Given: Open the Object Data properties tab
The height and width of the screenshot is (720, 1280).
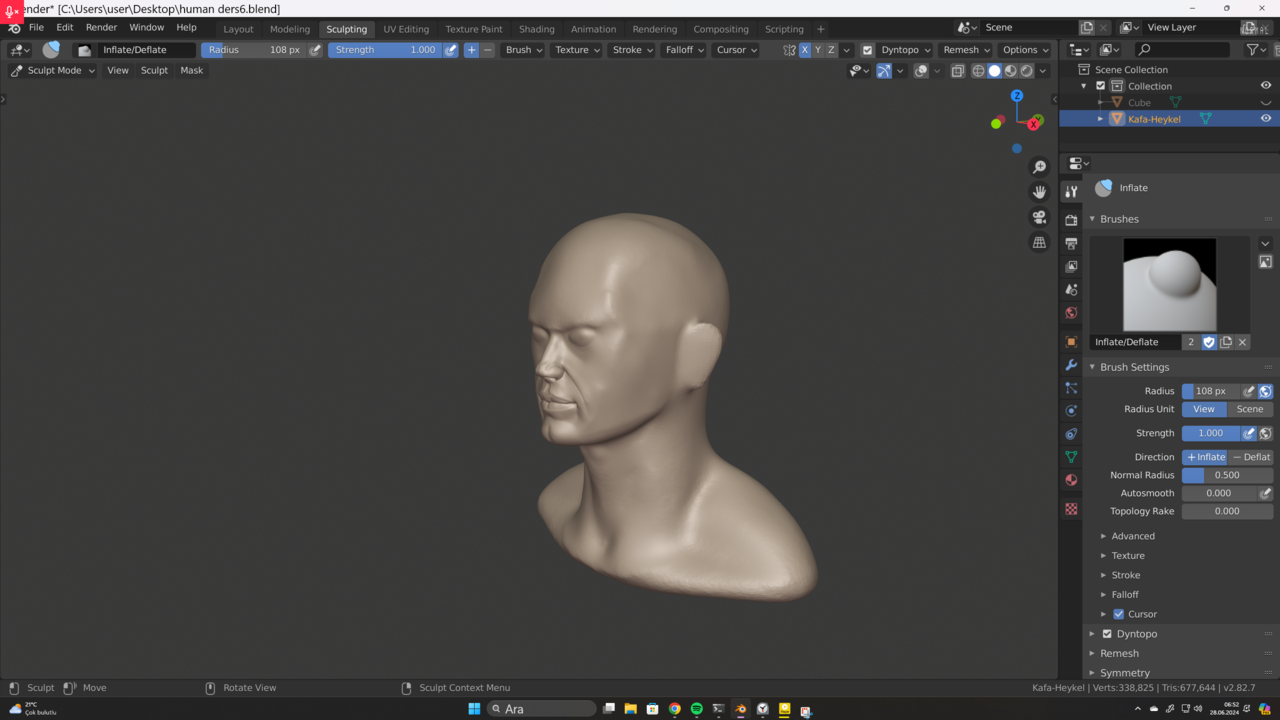Looking at the screenshot, I should coord(1071,456).
